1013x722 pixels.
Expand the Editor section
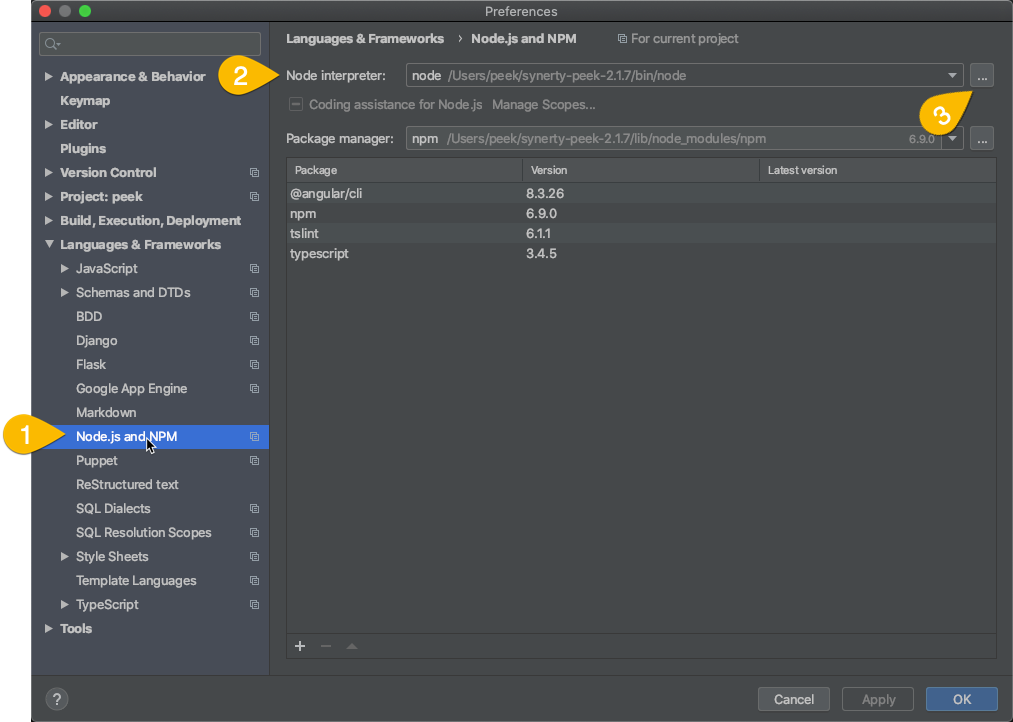(48, 124)
